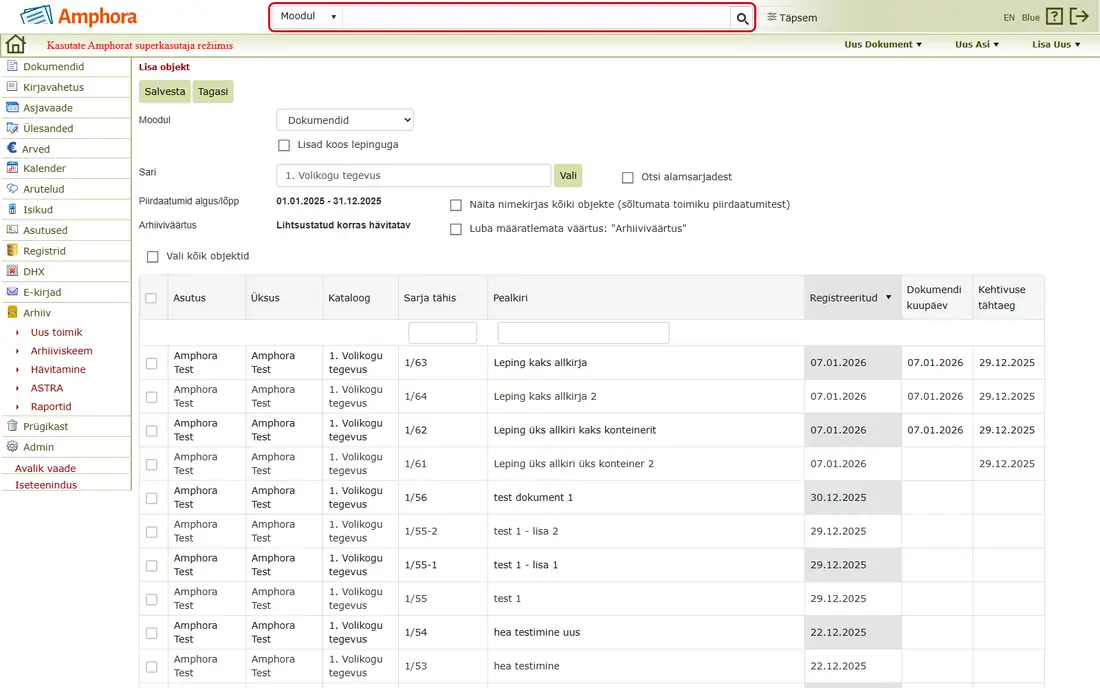Viewport: 1100px width, 688px height.
Task: Open the help question mark icon
Action: pyautogui.click(x=1054, y=17)
